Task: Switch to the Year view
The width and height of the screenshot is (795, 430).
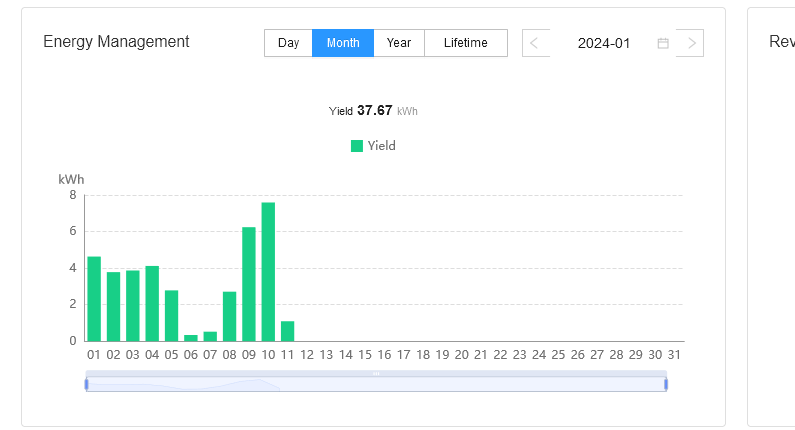Action: [x=399, y=43]
